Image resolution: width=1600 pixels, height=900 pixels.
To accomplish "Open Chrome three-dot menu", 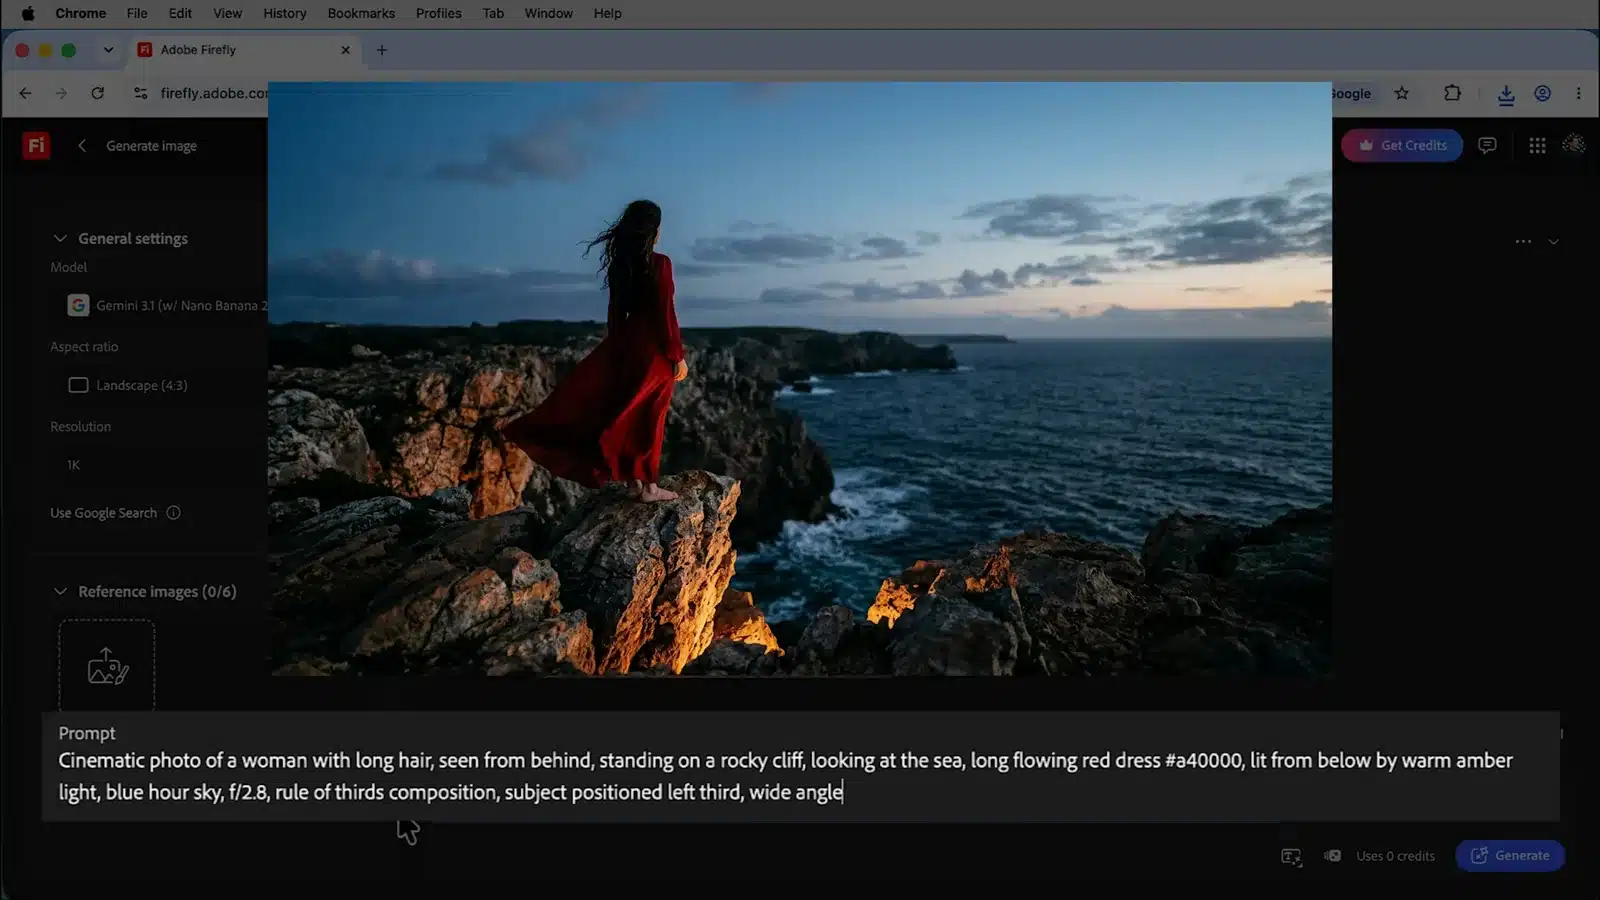I will point(1579,93).
